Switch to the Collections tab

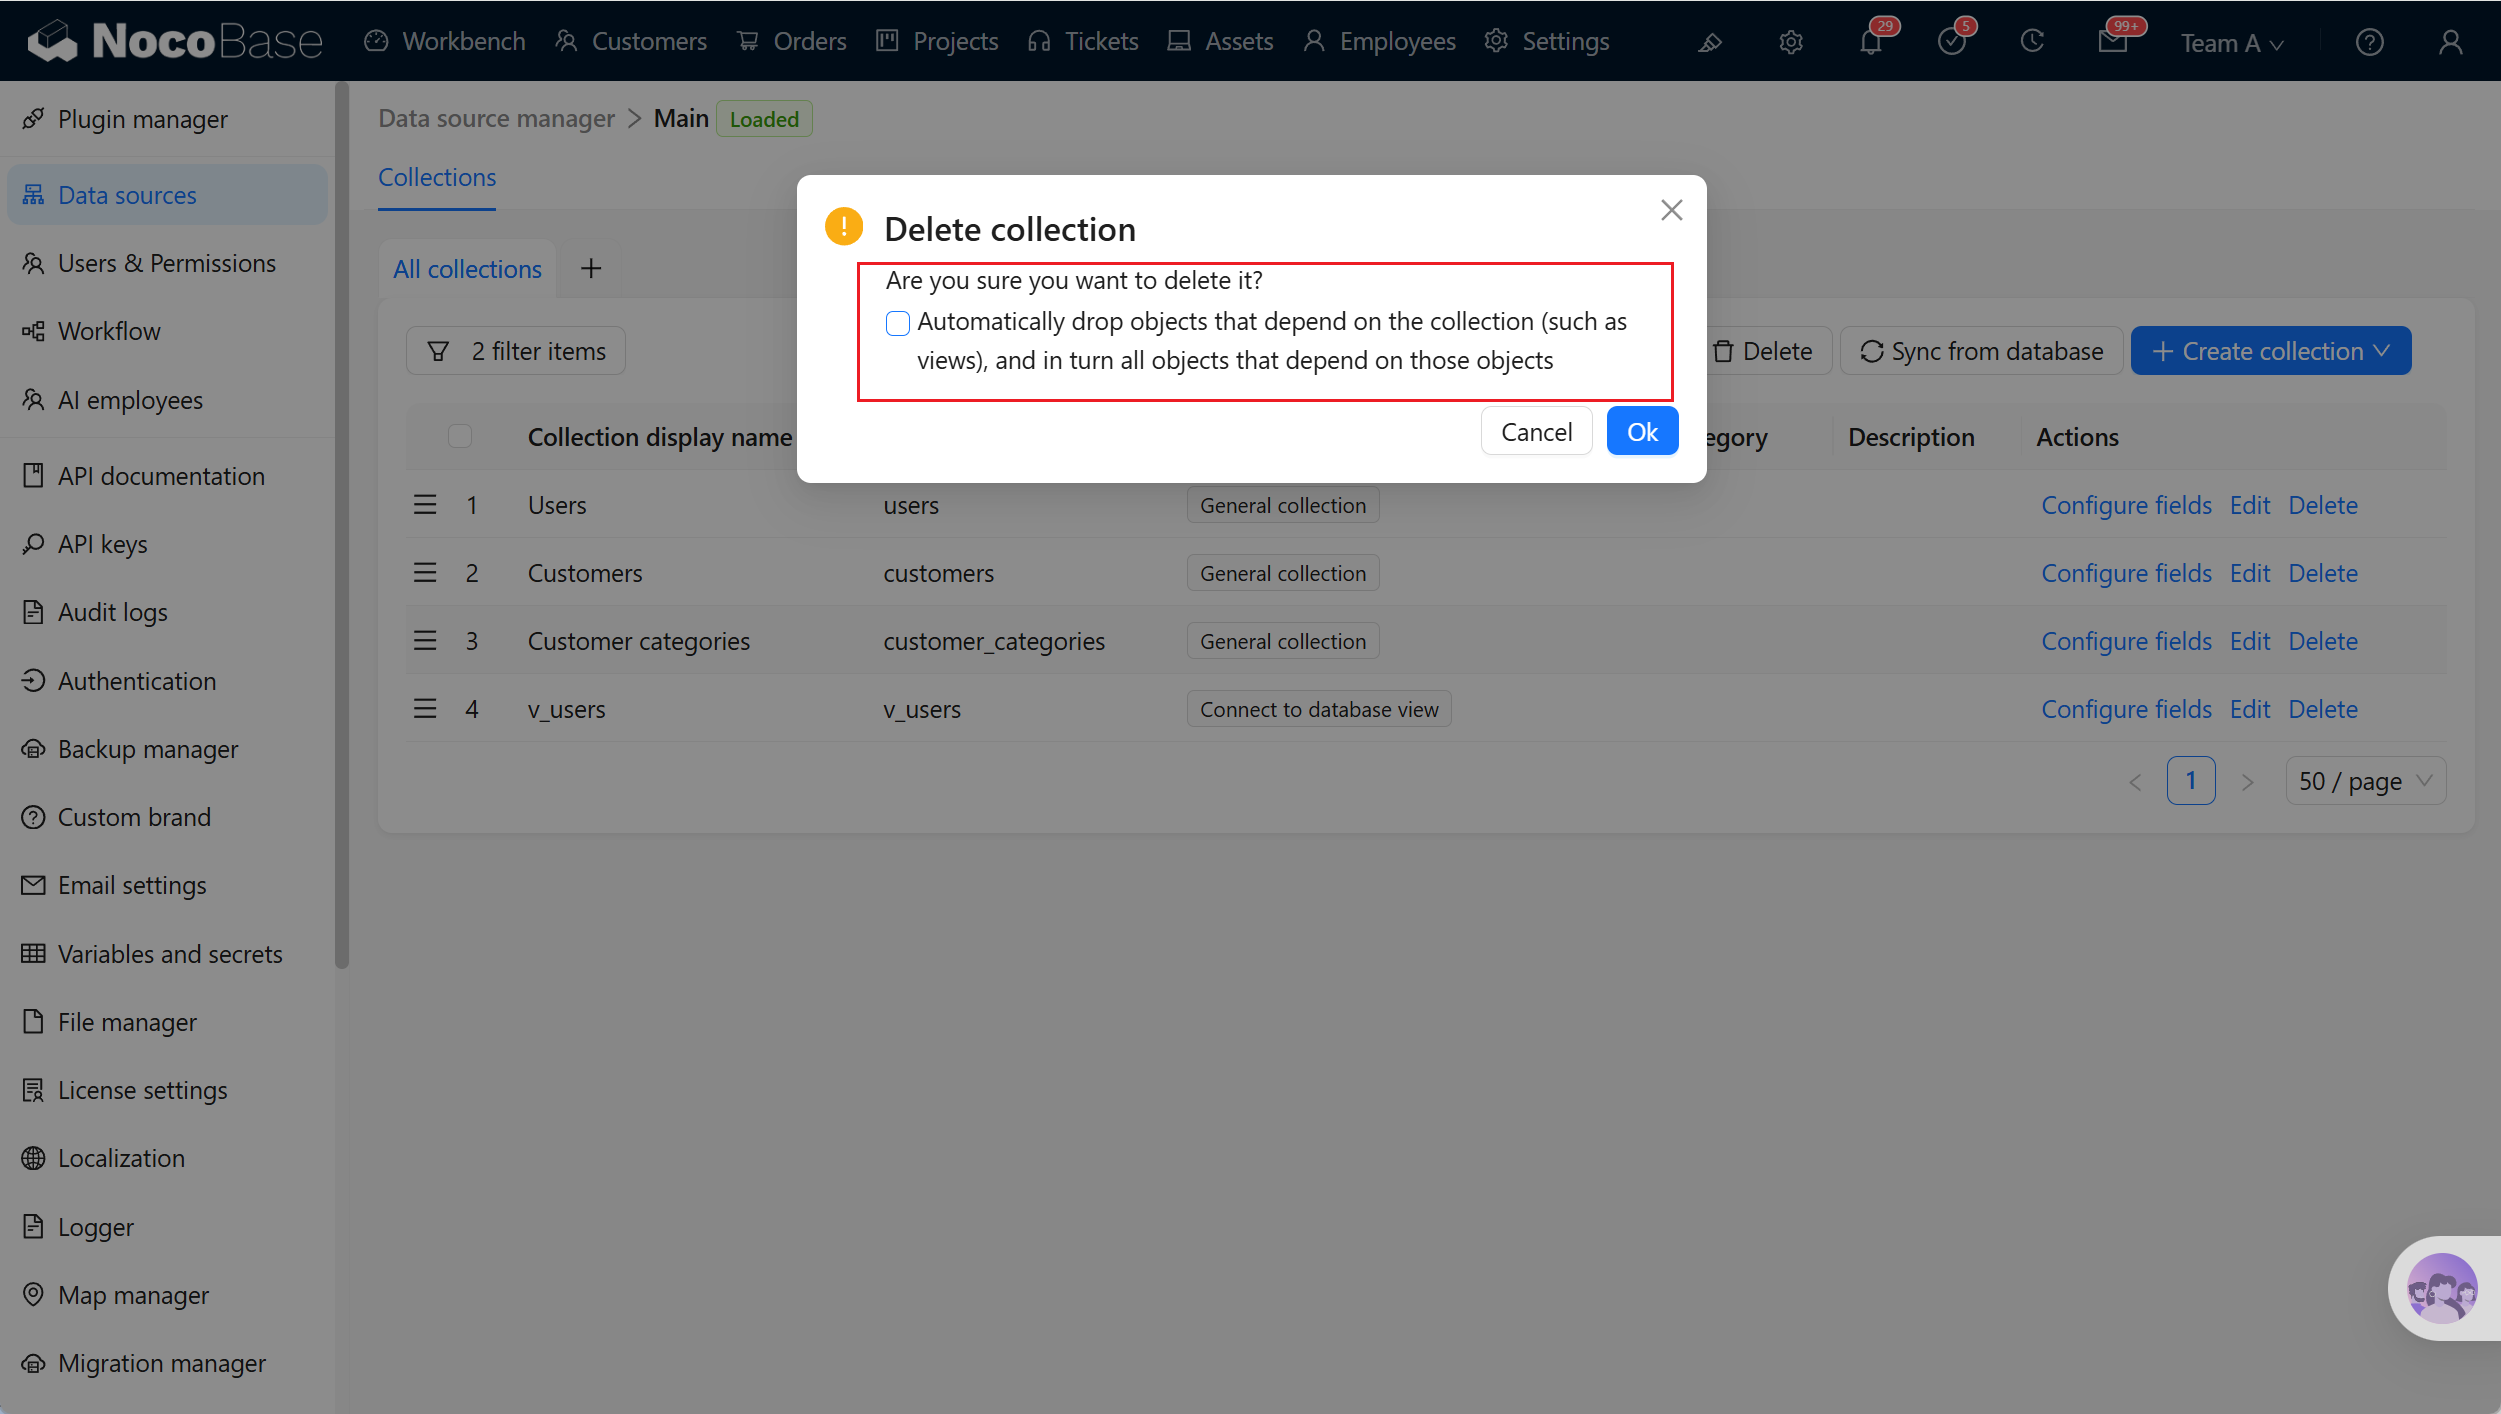coord(437,177)
